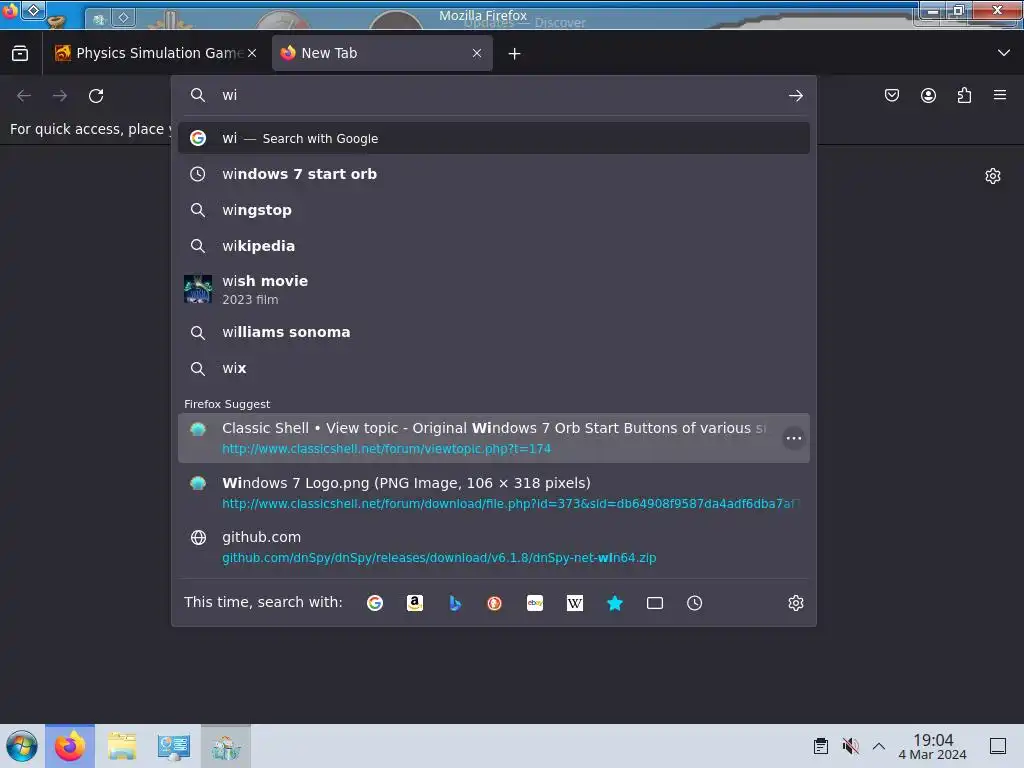Close the New Tab tab
This screenshot has height=768, width=1024.
pos(477,53)
